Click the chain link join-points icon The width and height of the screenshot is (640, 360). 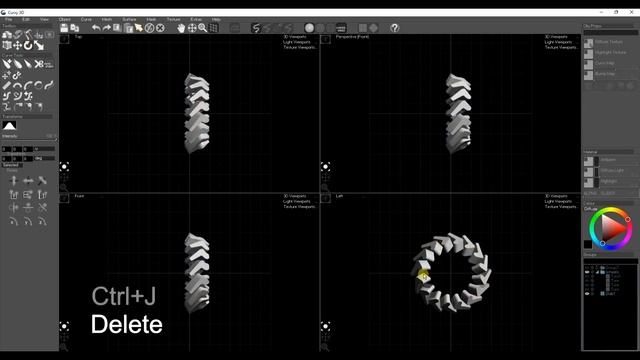coord(17,75)
